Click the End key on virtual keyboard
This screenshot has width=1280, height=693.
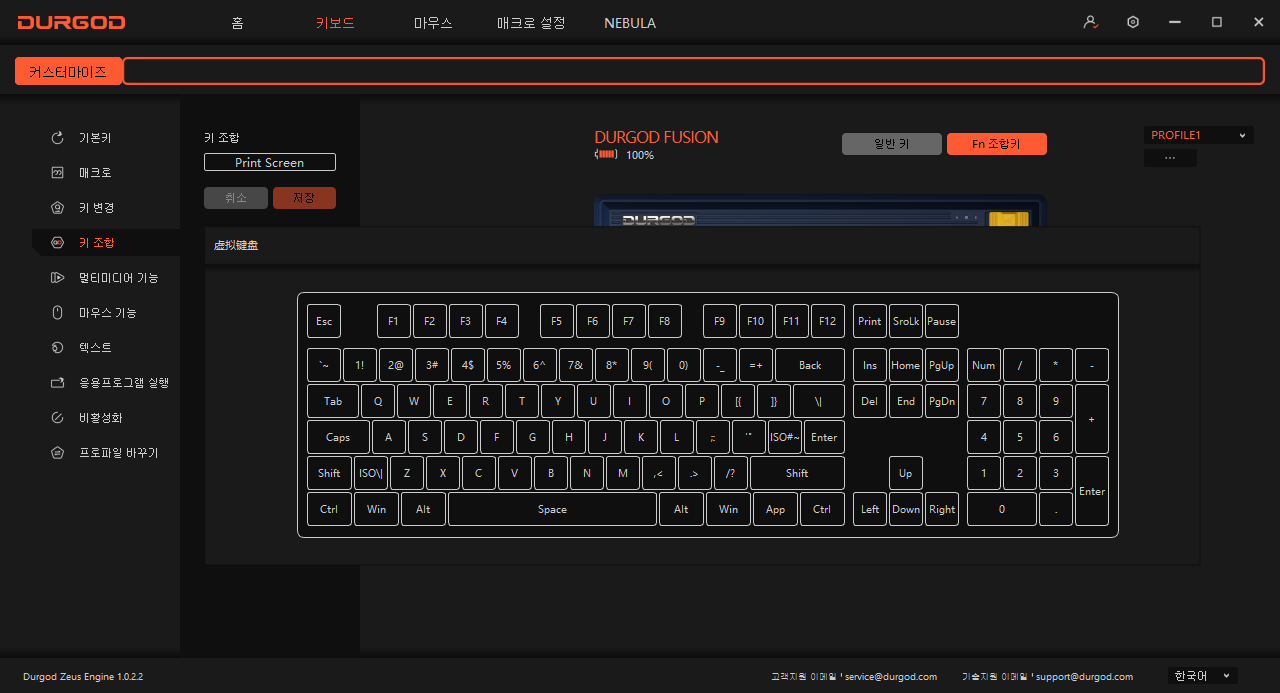(906, 401)
